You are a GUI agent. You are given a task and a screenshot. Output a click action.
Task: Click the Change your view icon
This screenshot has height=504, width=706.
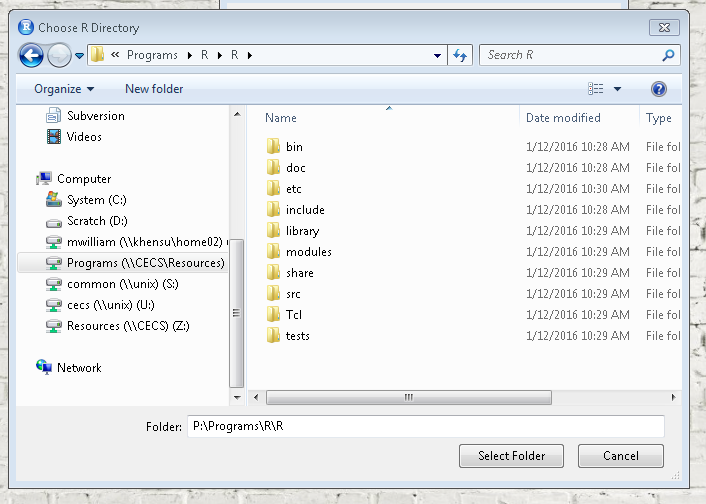[x=595, y=89]
